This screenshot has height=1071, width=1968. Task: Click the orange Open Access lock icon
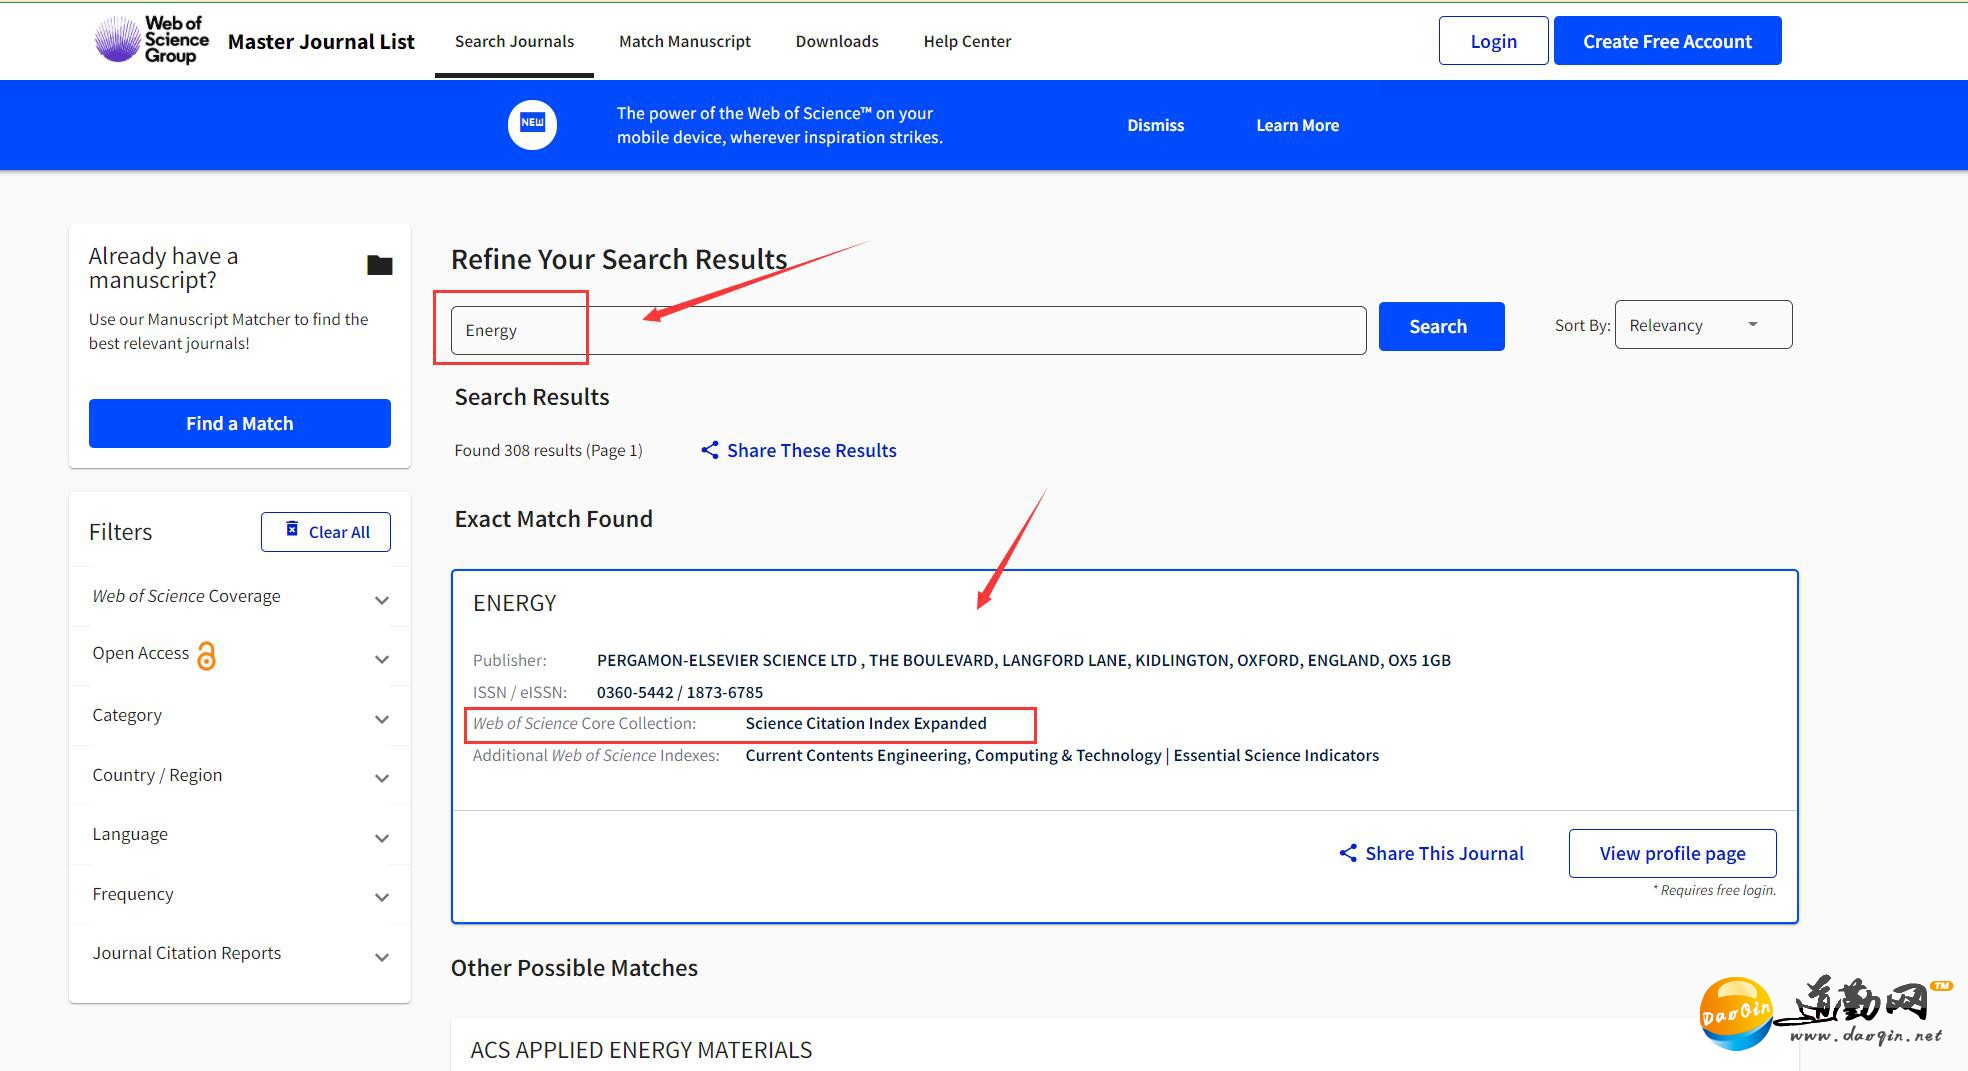pos(206,655)
